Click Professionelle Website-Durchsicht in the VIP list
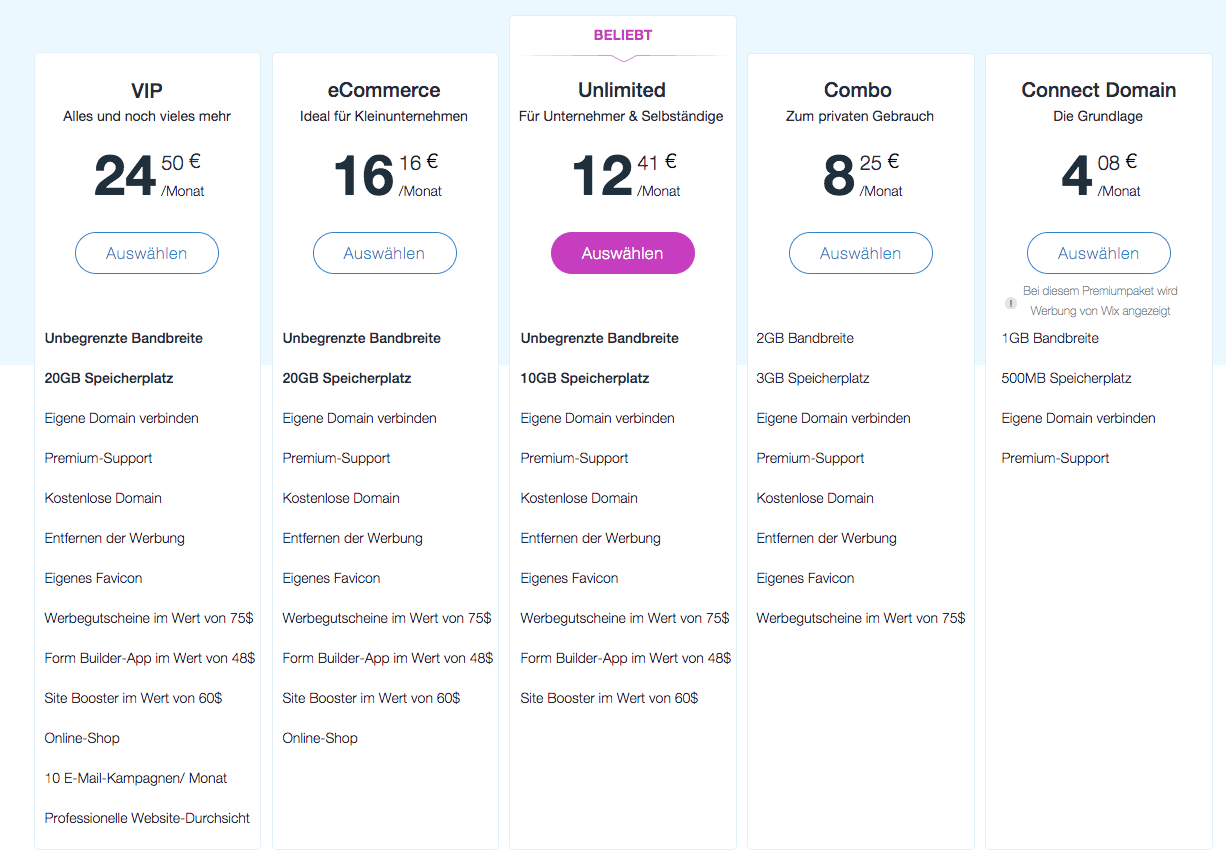Screen dimensions: 1226x857 pyautogui.click(x=147, y=818)
